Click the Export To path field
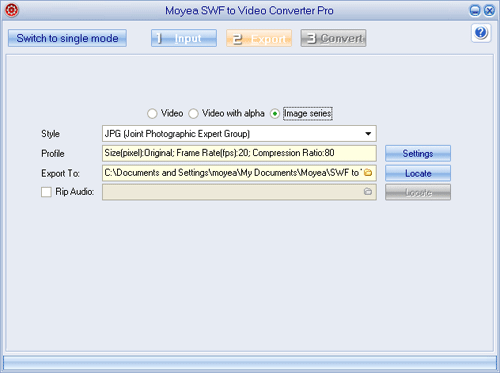Viewport: 500px width, 373px height. 239,173
